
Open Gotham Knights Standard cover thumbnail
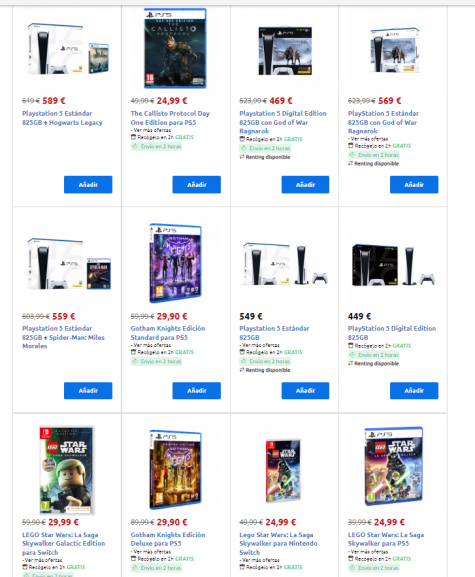[x=176, y=263]
